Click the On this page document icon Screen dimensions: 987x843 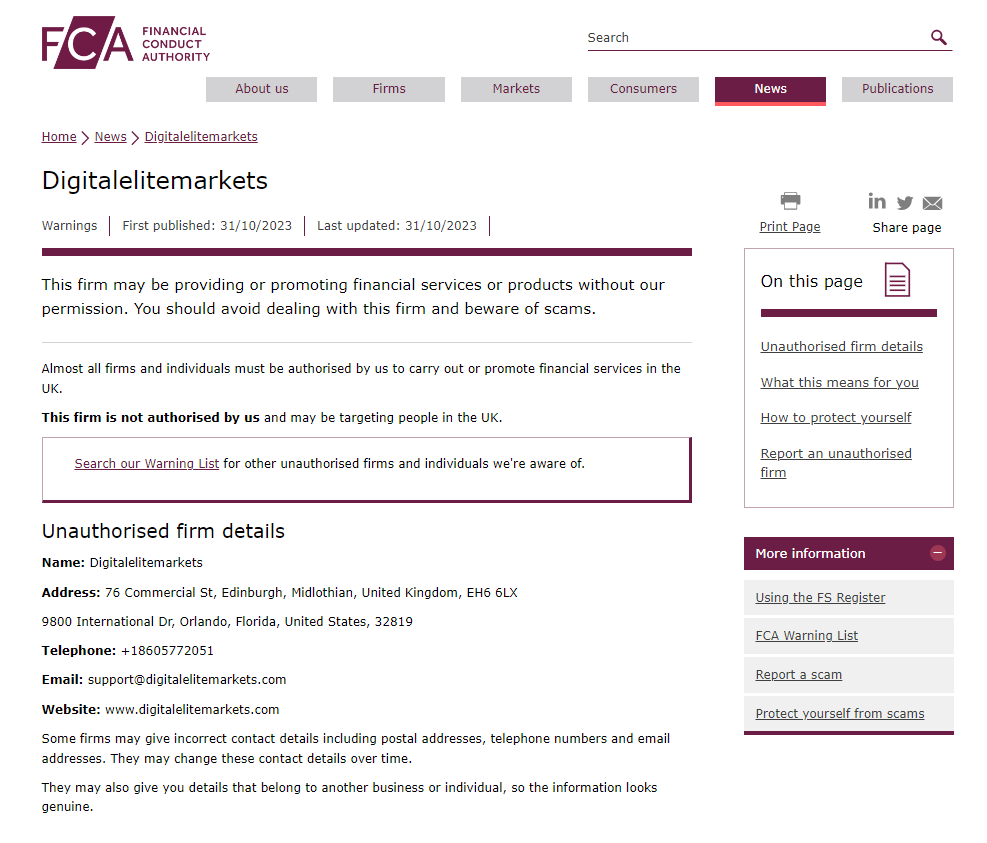click(897, 280)
